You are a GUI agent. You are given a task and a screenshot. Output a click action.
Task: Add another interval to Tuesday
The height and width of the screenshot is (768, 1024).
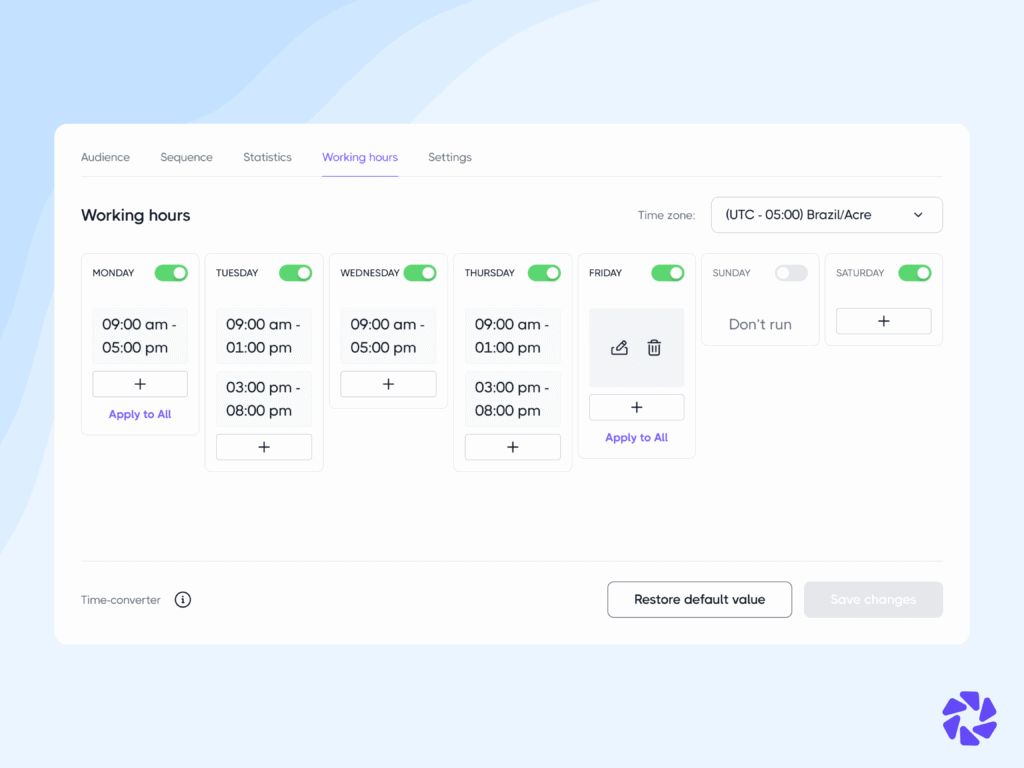point(263,447)
